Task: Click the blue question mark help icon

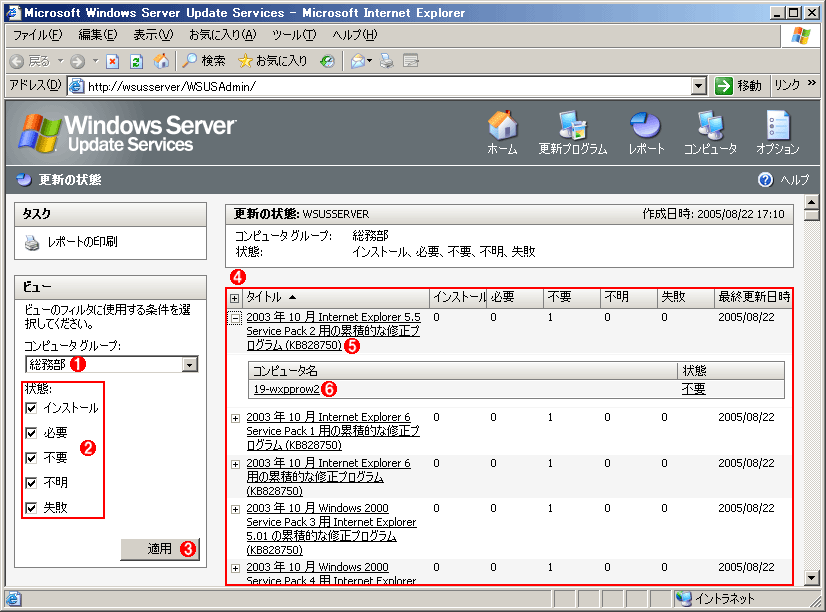Action: coord(765,180)
